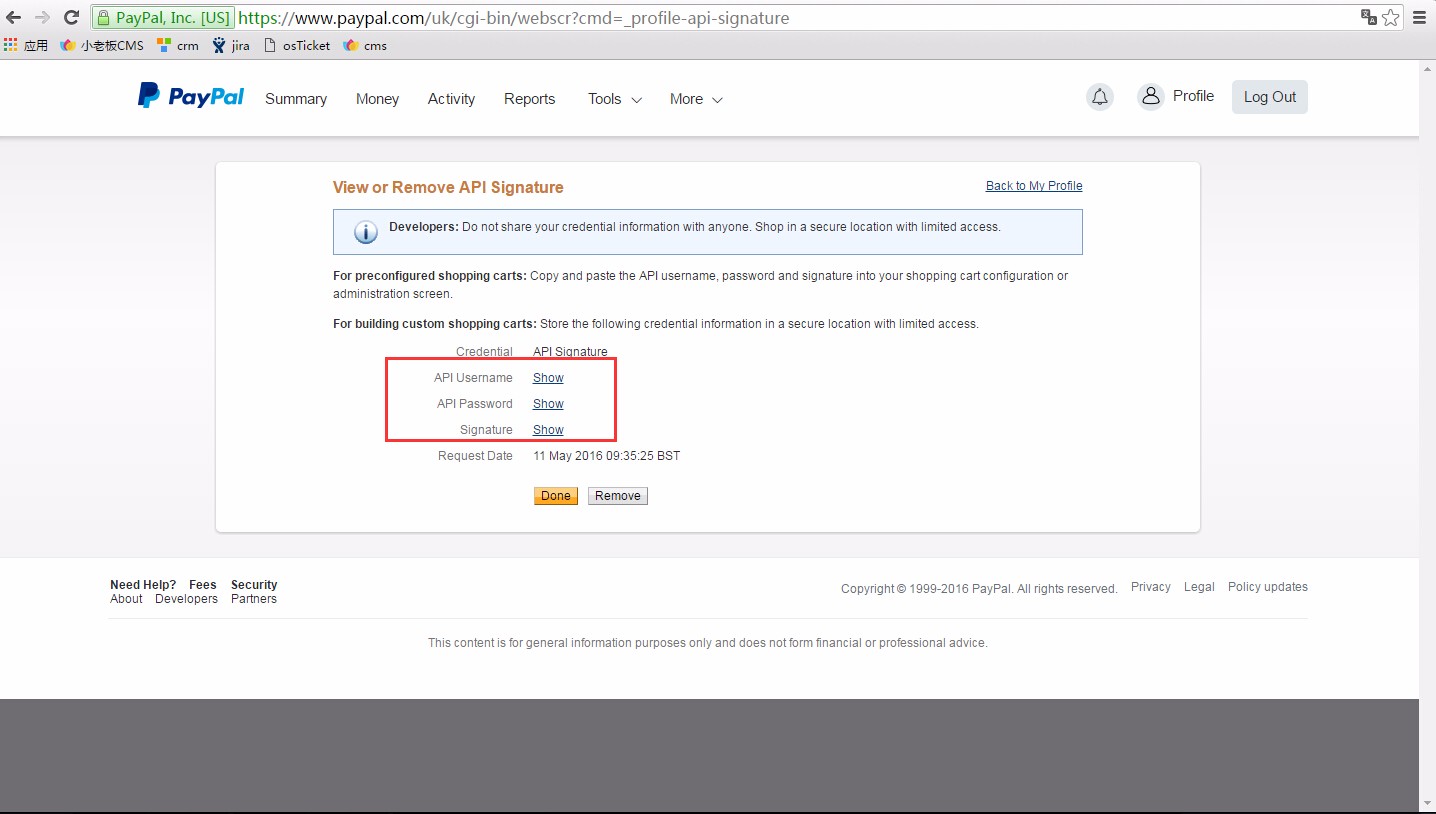Open the Partners footer link
1436x814 pixels.
pos(254,599)
